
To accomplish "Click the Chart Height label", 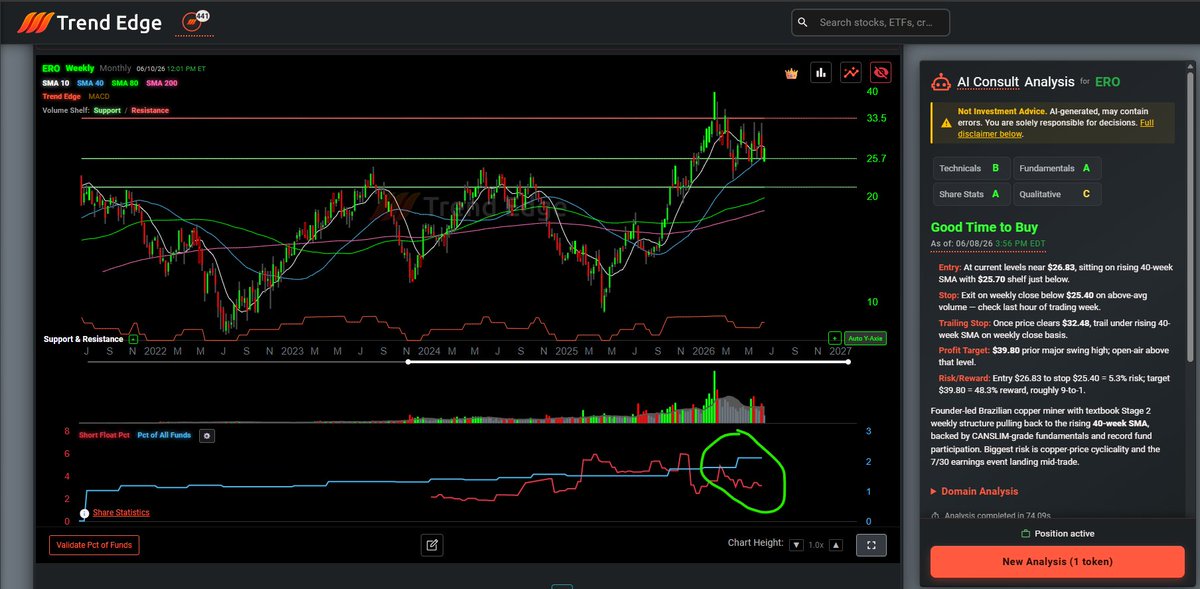I will [755, 545].
